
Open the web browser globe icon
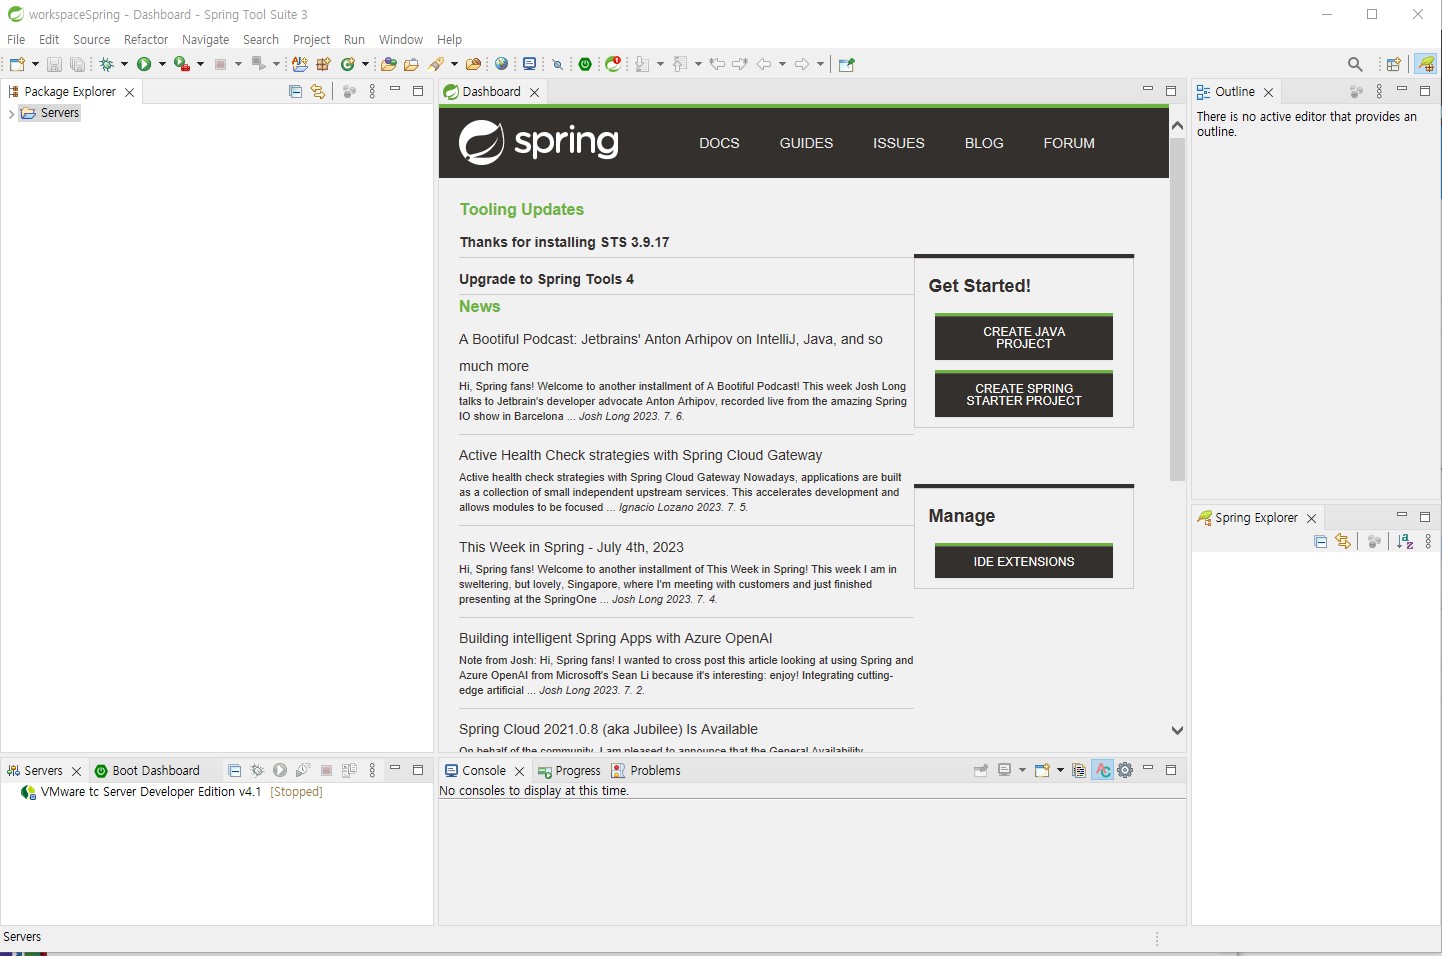pyautogui.click(x=502, y=64)
